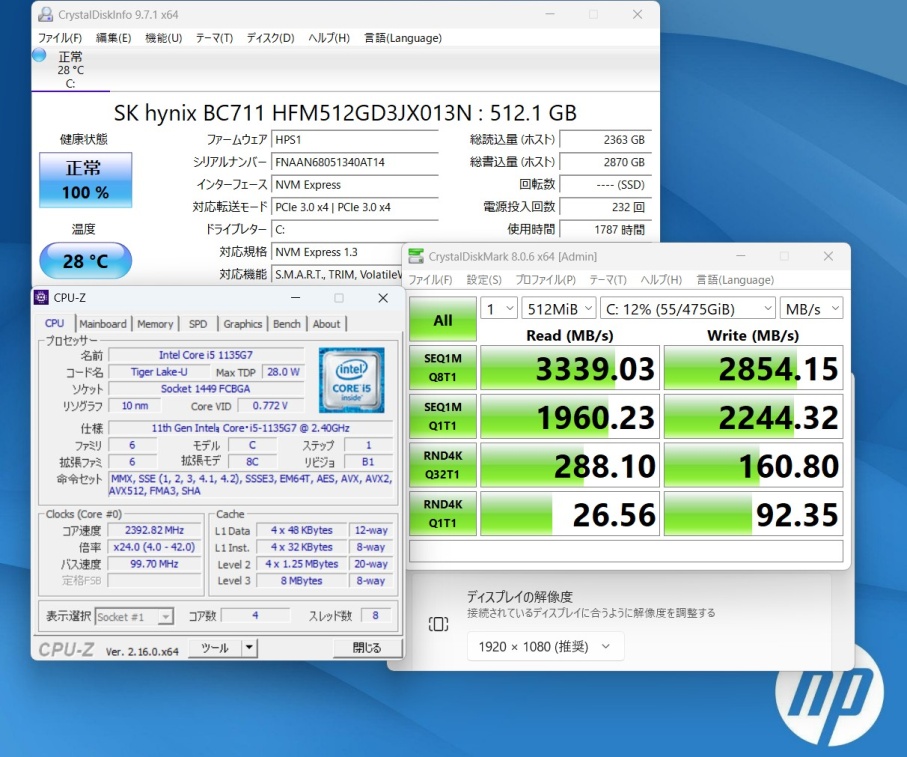Open テーマ(T) menu in CrystalDiskMark
Screen dimensions: 907x757
pyautogui.click(x=608, y=280)
